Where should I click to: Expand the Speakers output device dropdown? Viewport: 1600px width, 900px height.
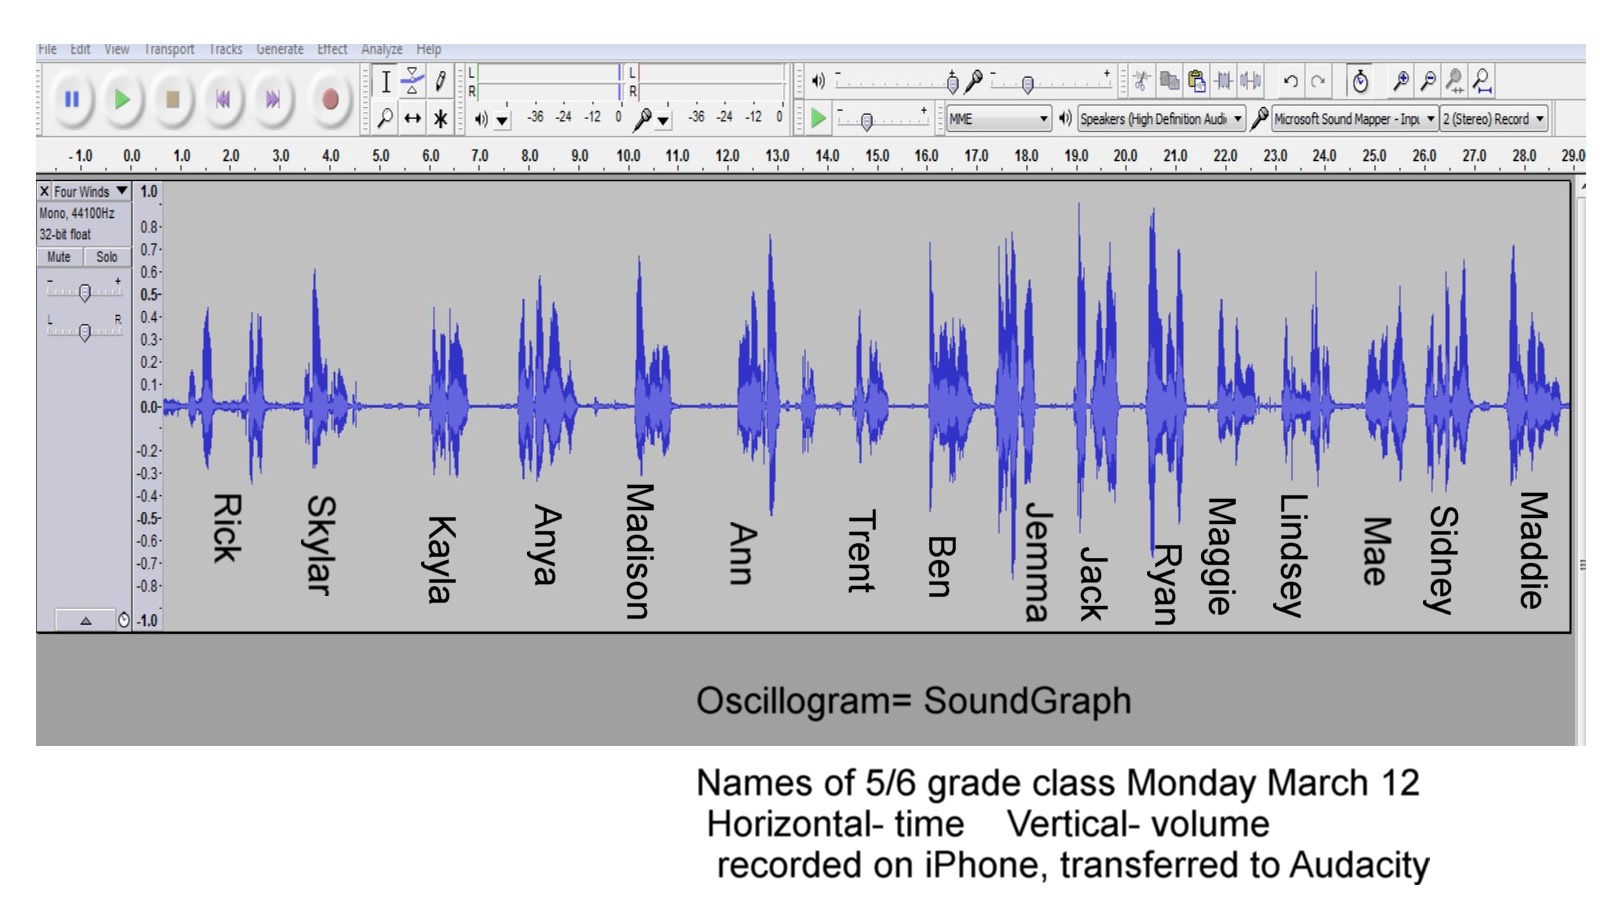pyautogui.click(x=1161, y=119)
